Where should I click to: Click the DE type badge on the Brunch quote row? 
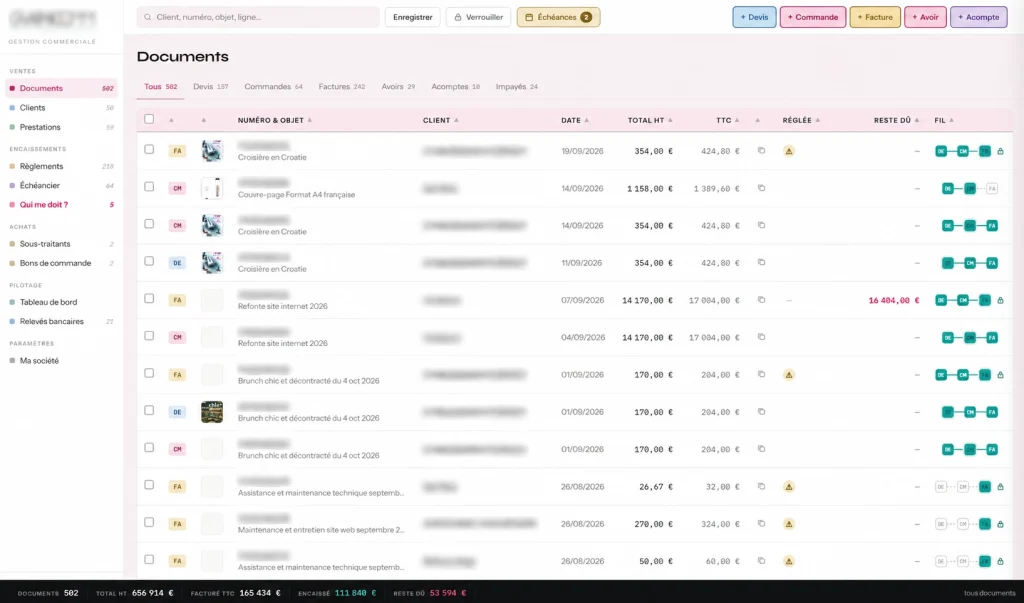tap(177, 412)
